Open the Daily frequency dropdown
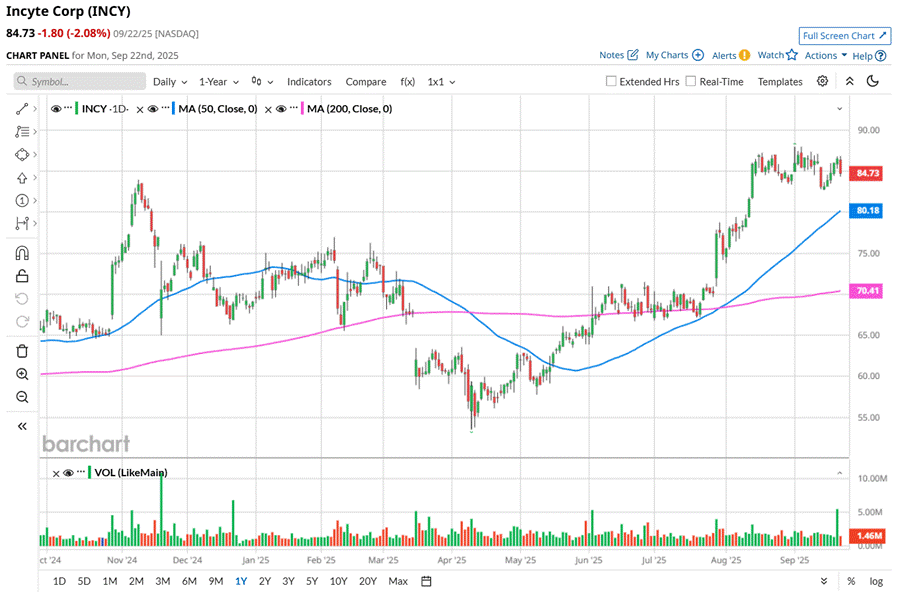 coord(169,82)
